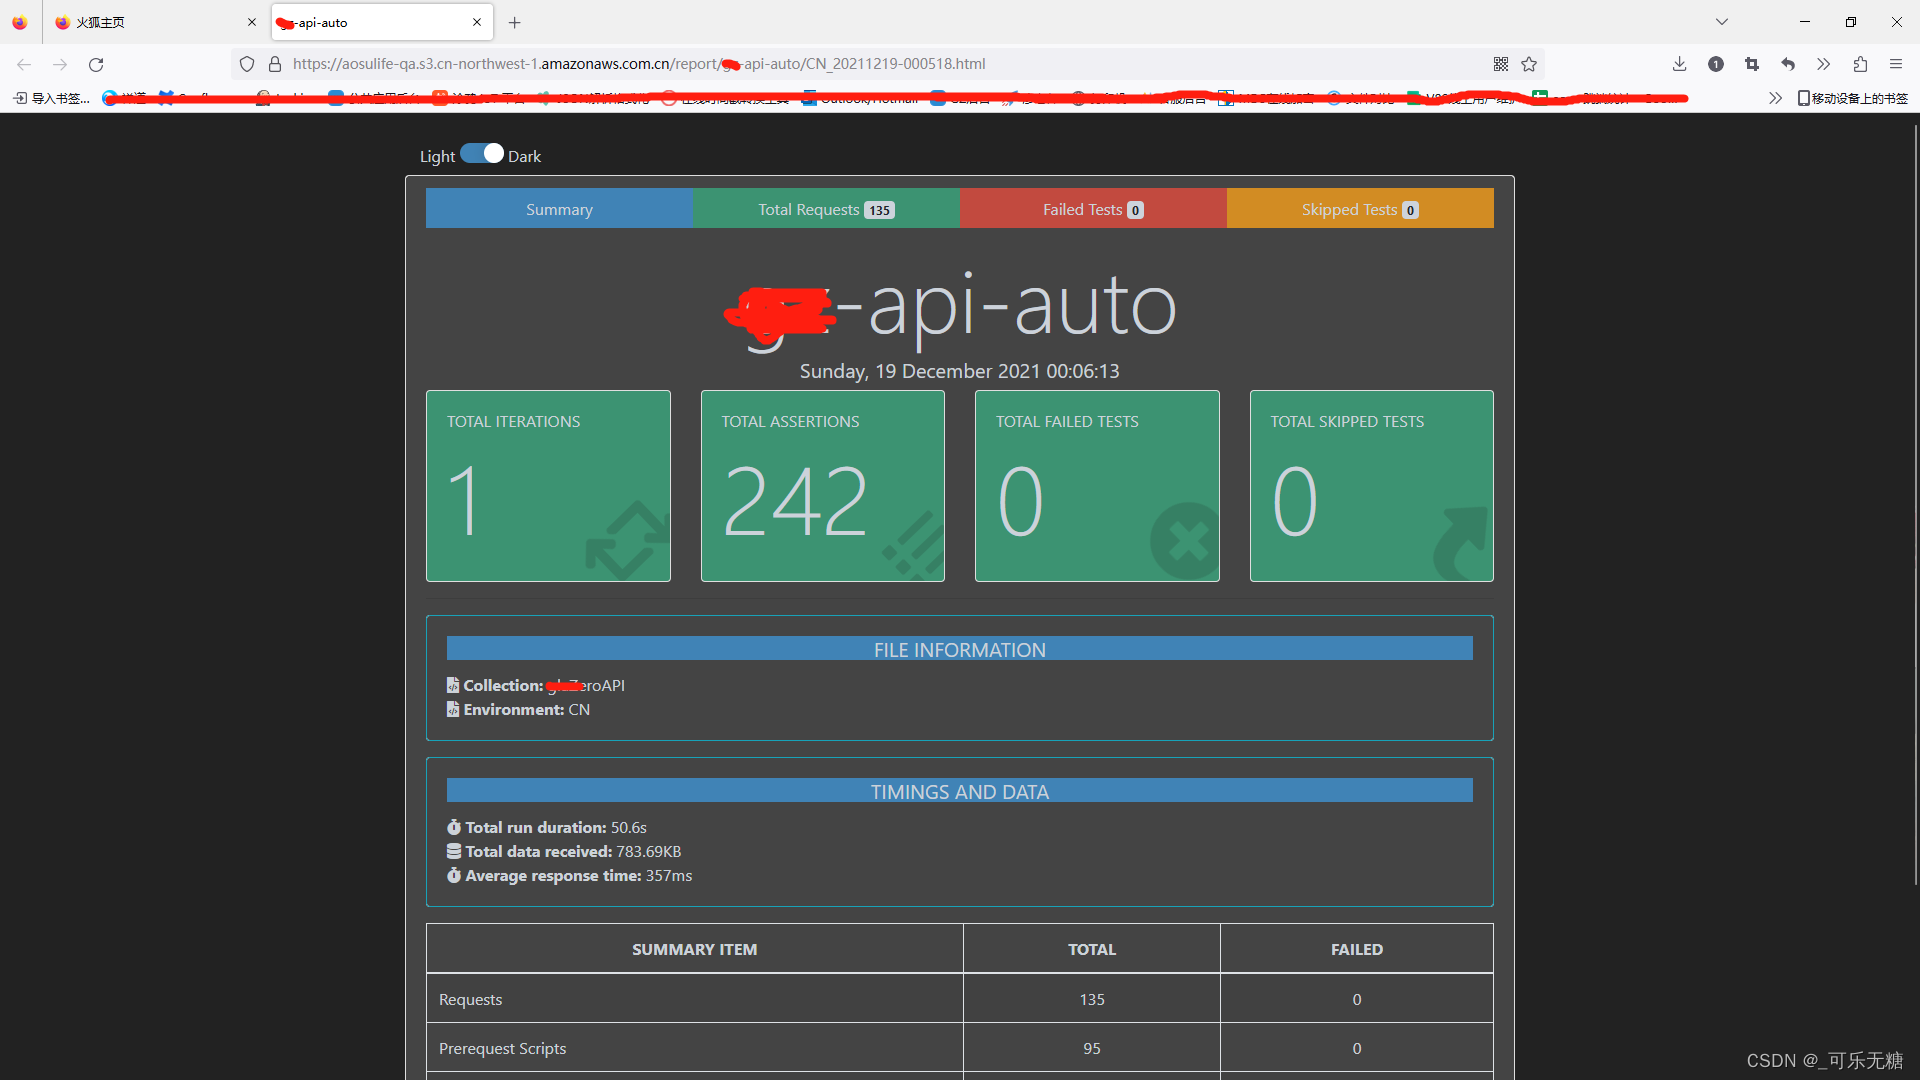
Task: Click the site security padlock icon
Action: [275, 64]
